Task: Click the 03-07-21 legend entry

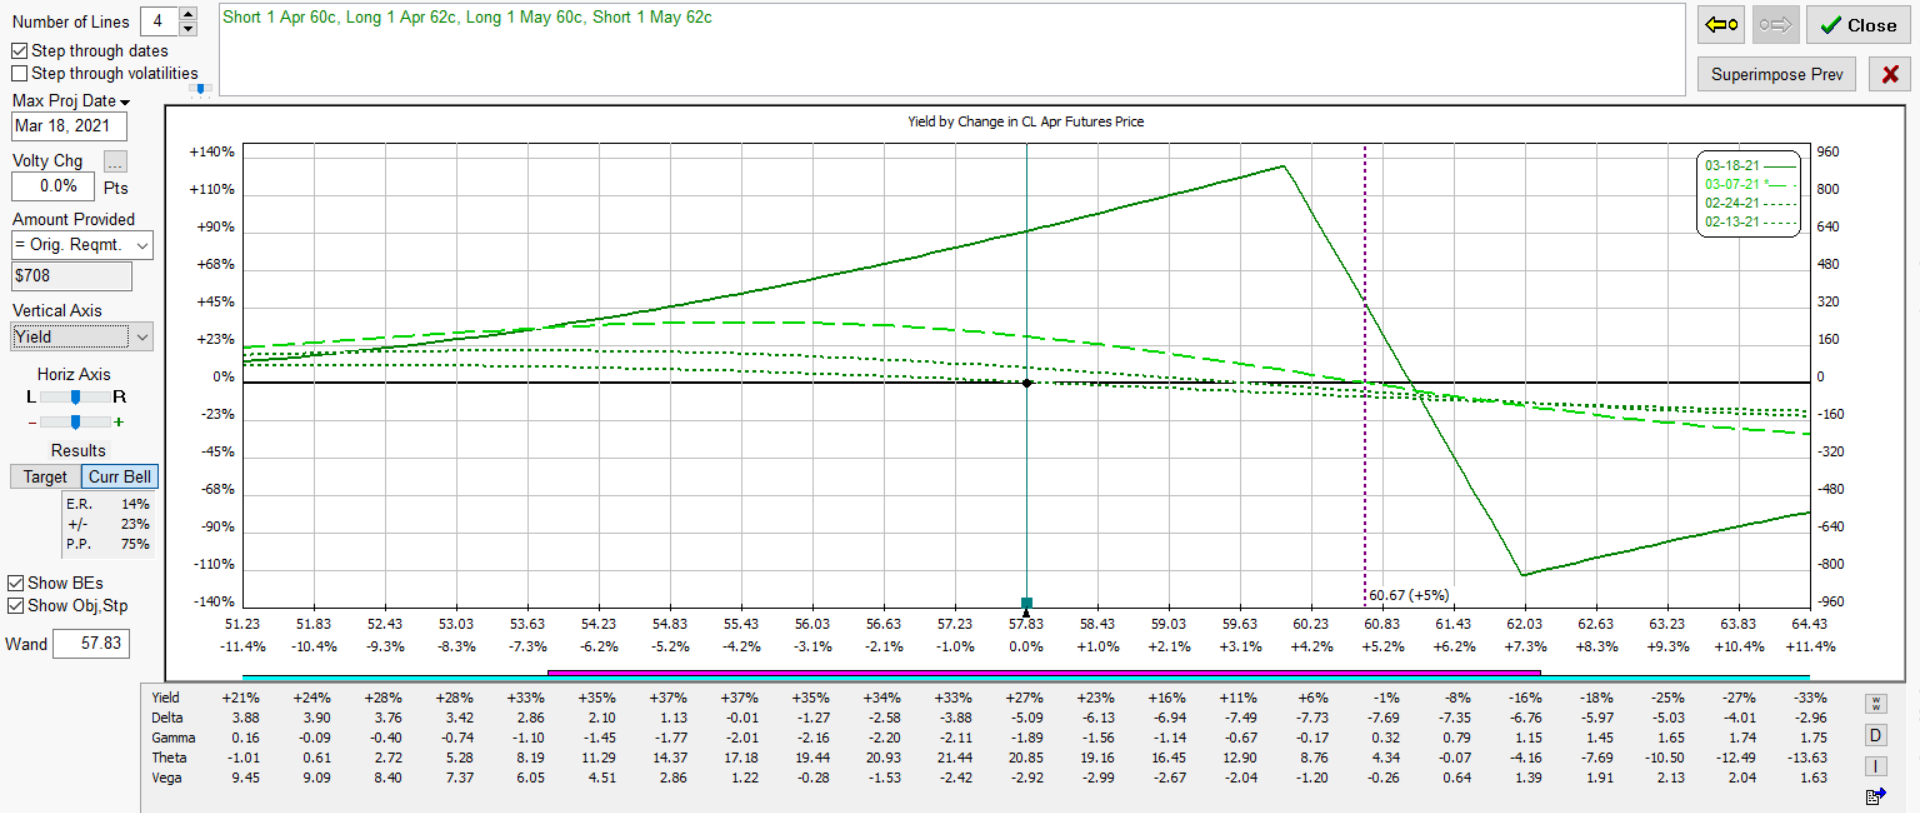Action: [1749, 184]
